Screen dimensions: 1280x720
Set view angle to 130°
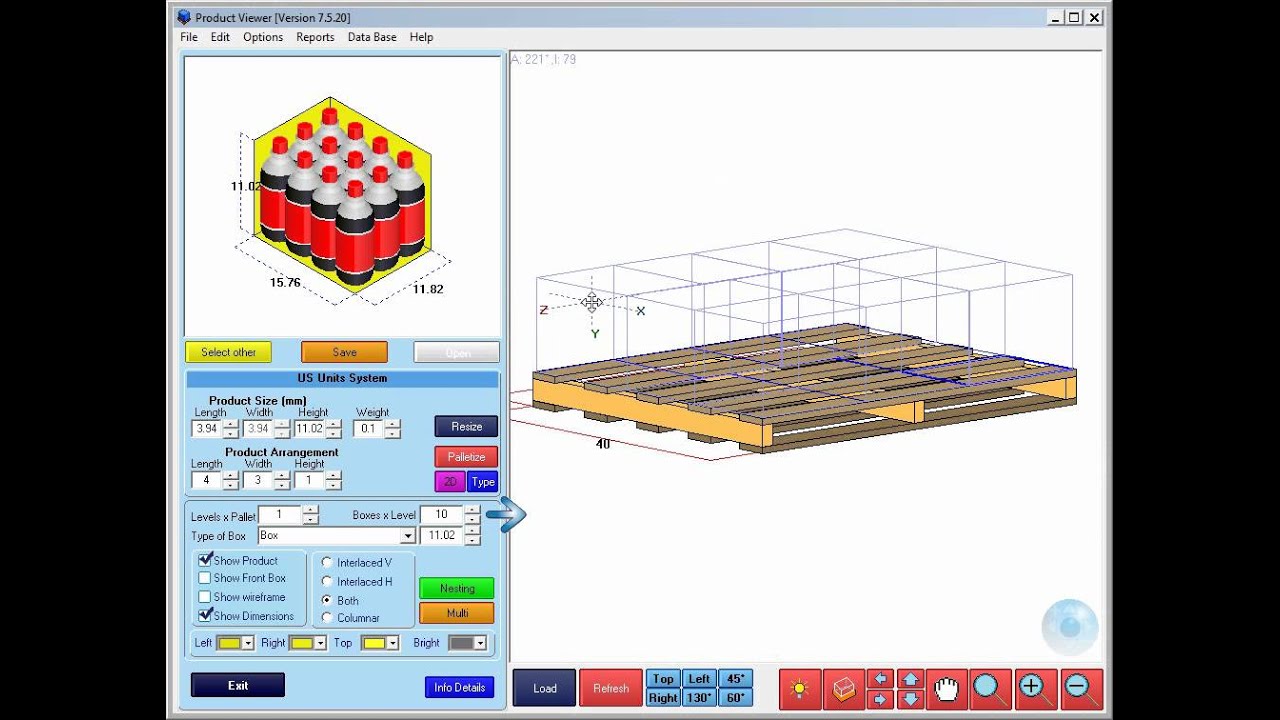click(x=699, y=698)
